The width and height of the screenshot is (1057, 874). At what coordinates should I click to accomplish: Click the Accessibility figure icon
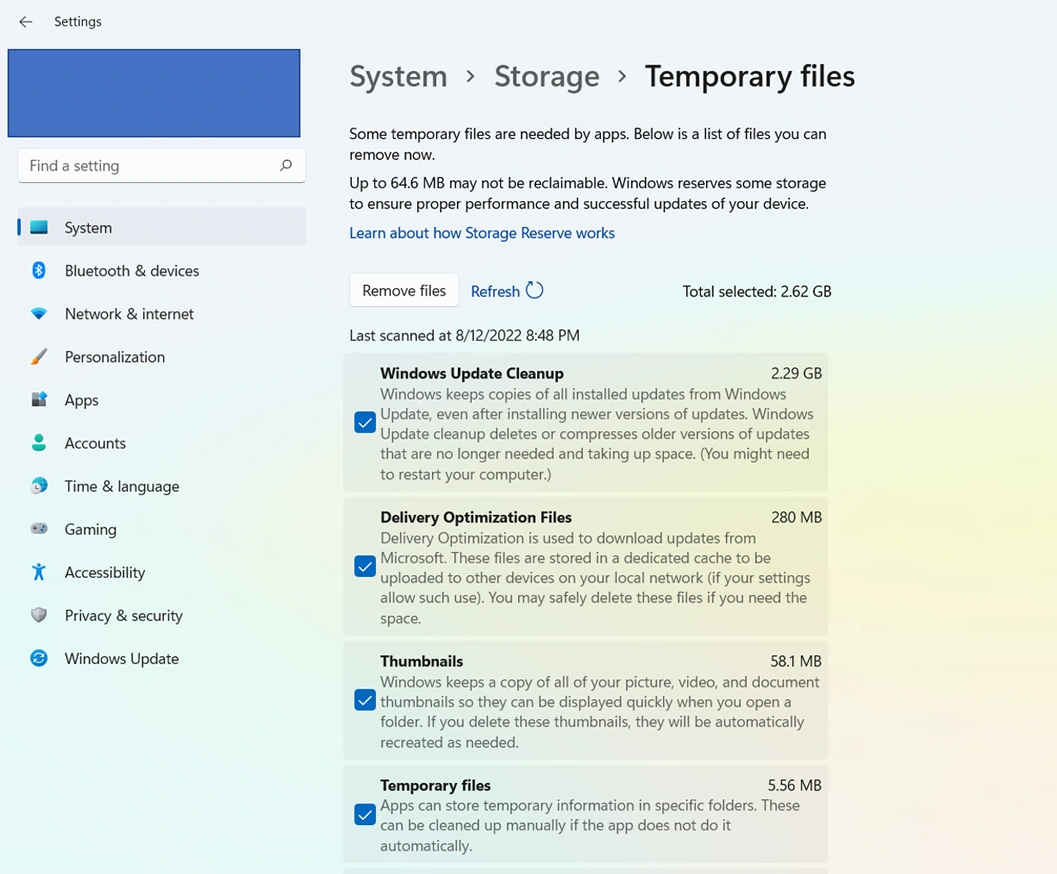click(39, 572)
